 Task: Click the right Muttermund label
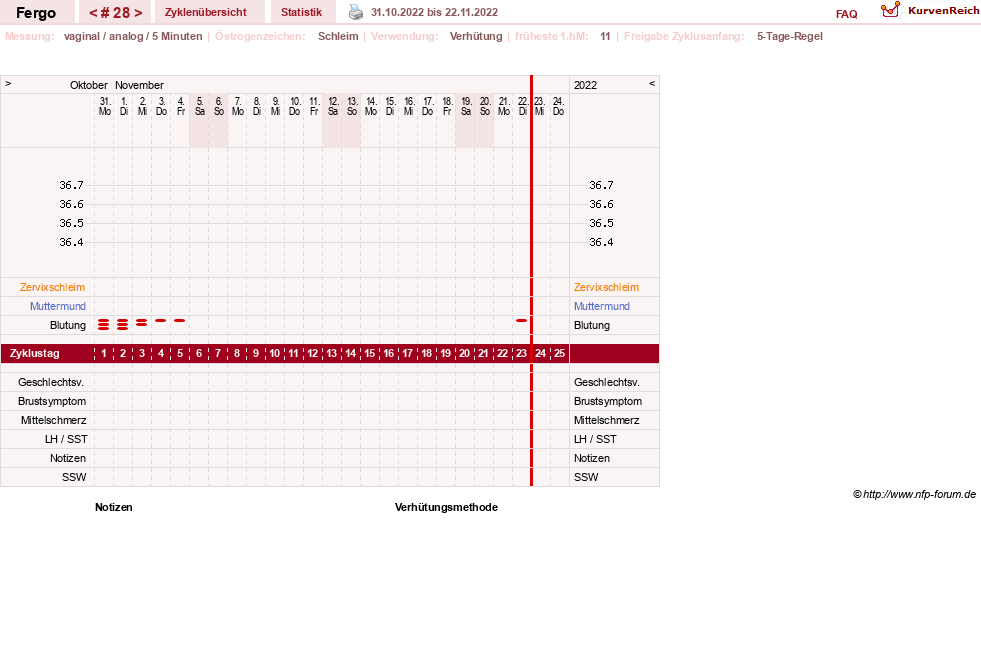pos(602,306)
